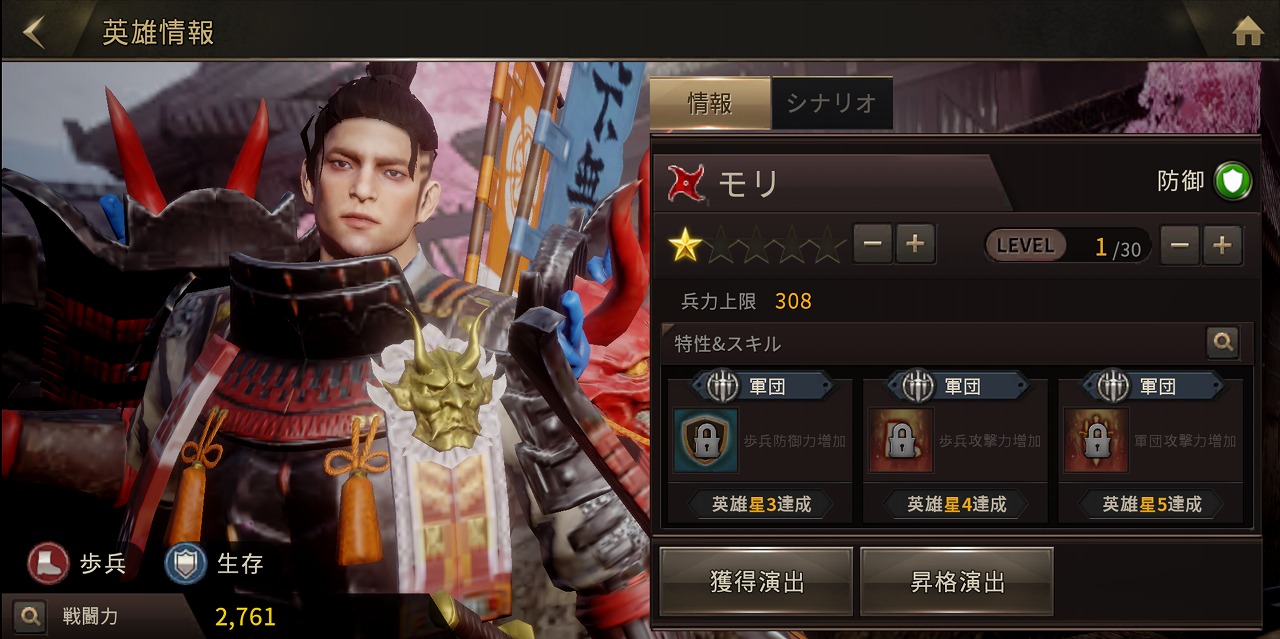Increase the LEVEL value with plus

click(1222, 245)
